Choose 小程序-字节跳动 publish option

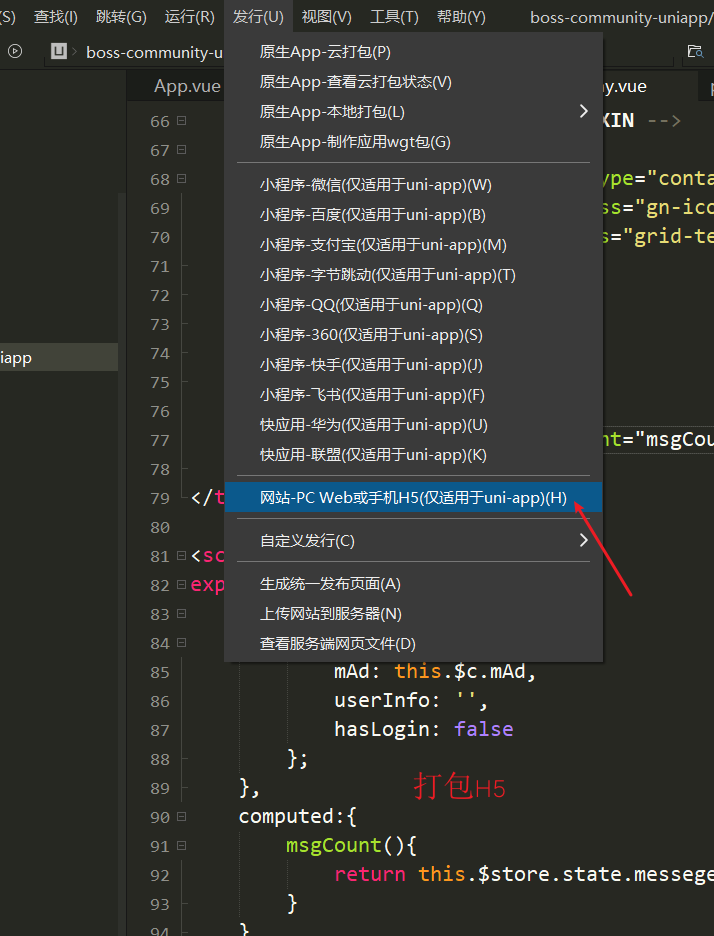click(413, 275)
